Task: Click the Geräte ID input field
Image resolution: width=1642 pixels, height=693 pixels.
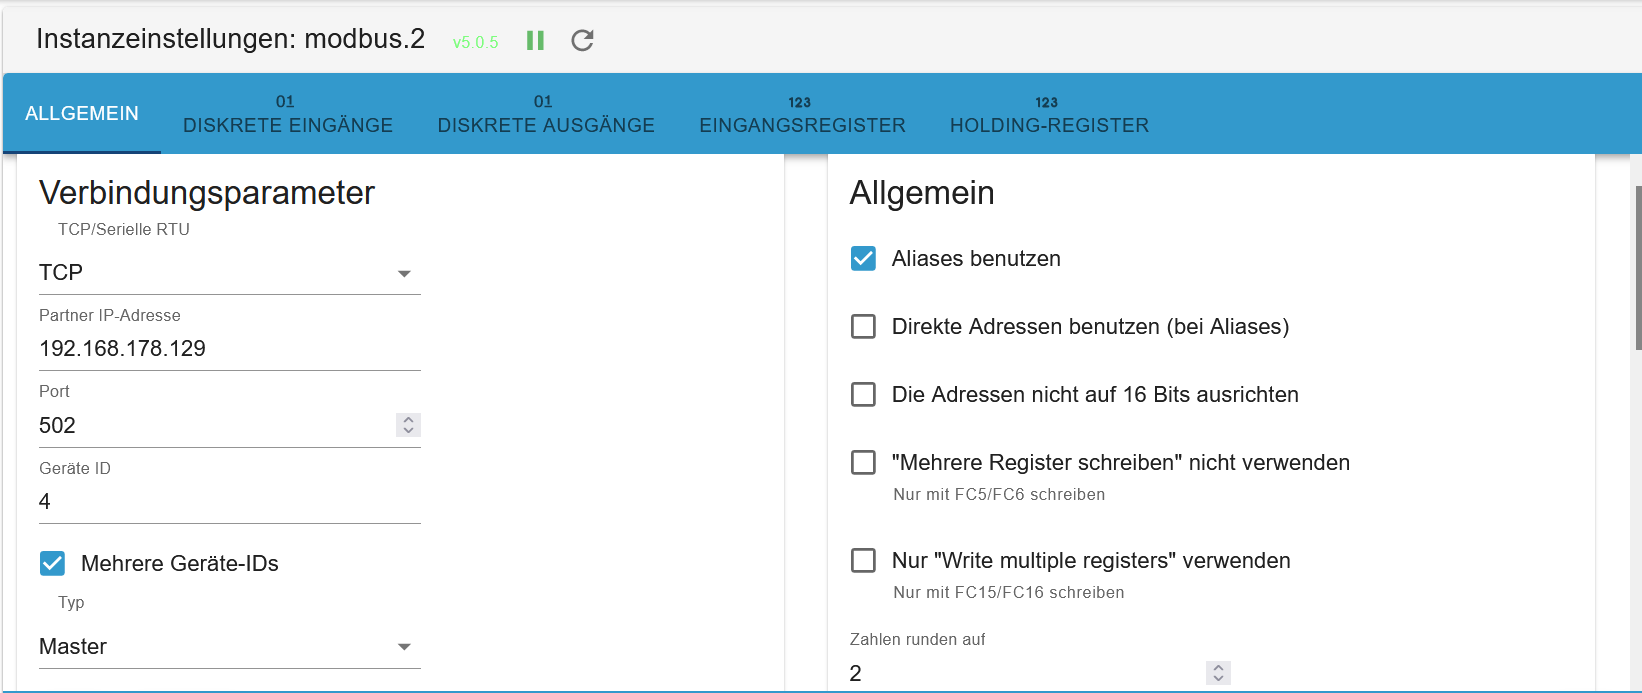Action: coord(230,501)
